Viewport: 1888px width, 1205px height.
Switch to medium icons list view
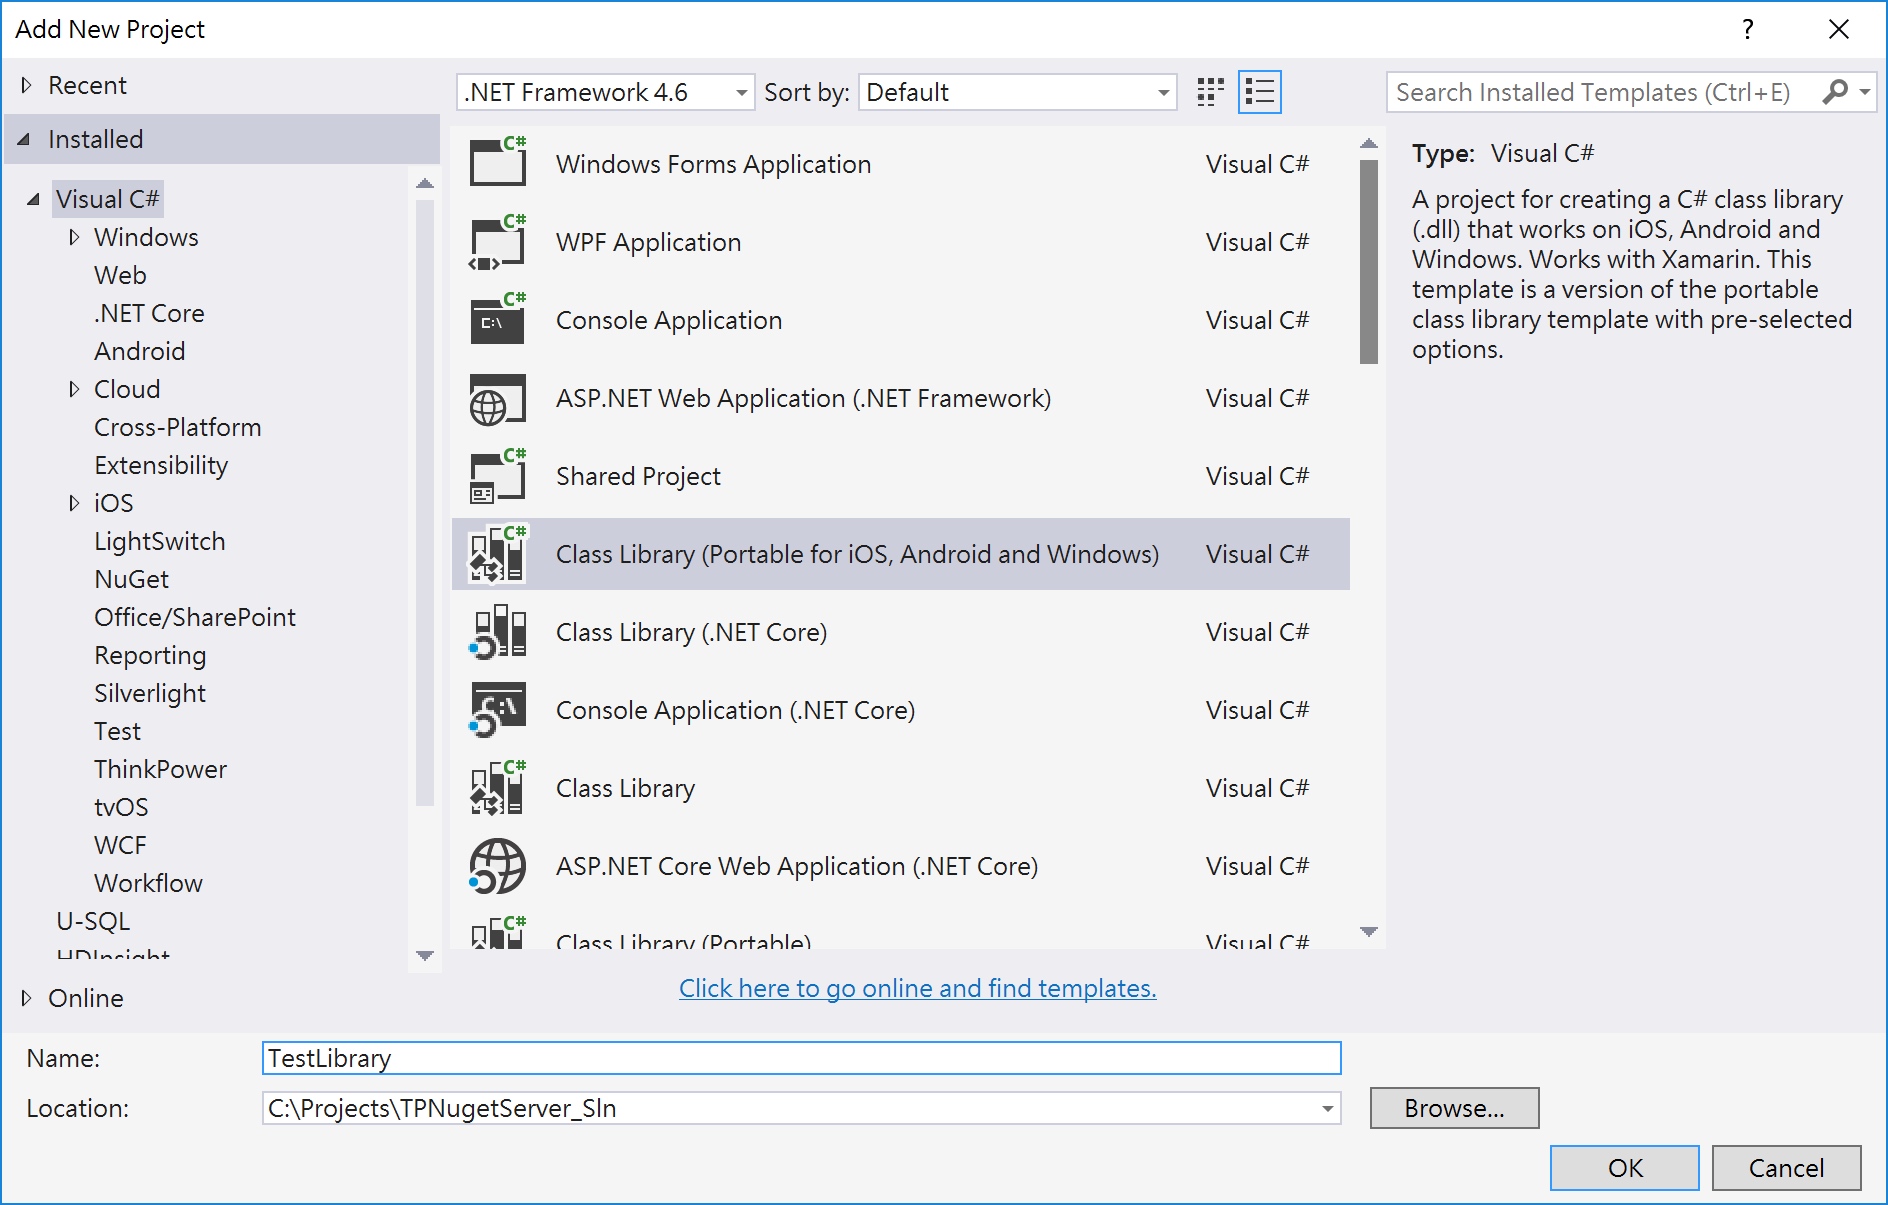[1260, 92]
